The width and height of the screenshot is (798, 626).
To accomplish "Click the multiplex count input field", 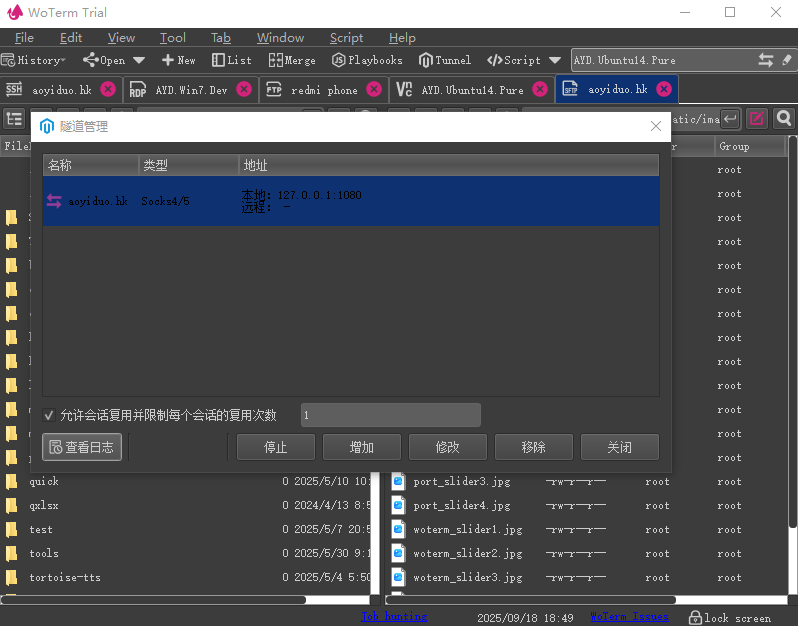I will (390, 415).
